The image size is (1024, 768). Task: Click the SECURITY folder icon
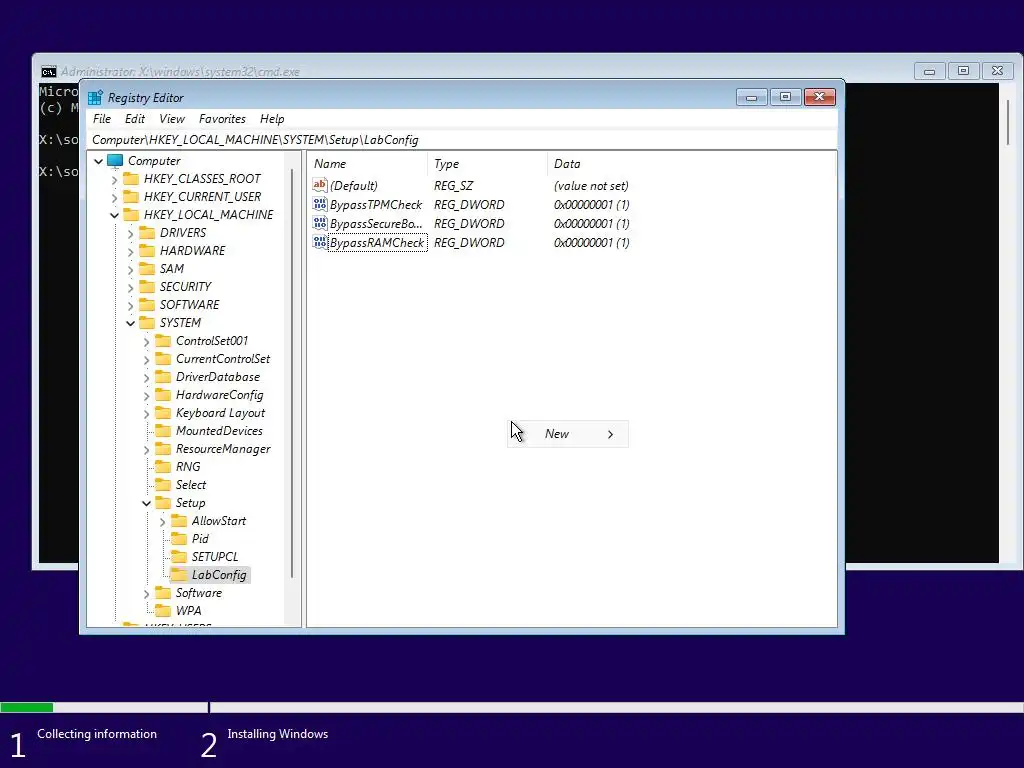pos(148,287)
